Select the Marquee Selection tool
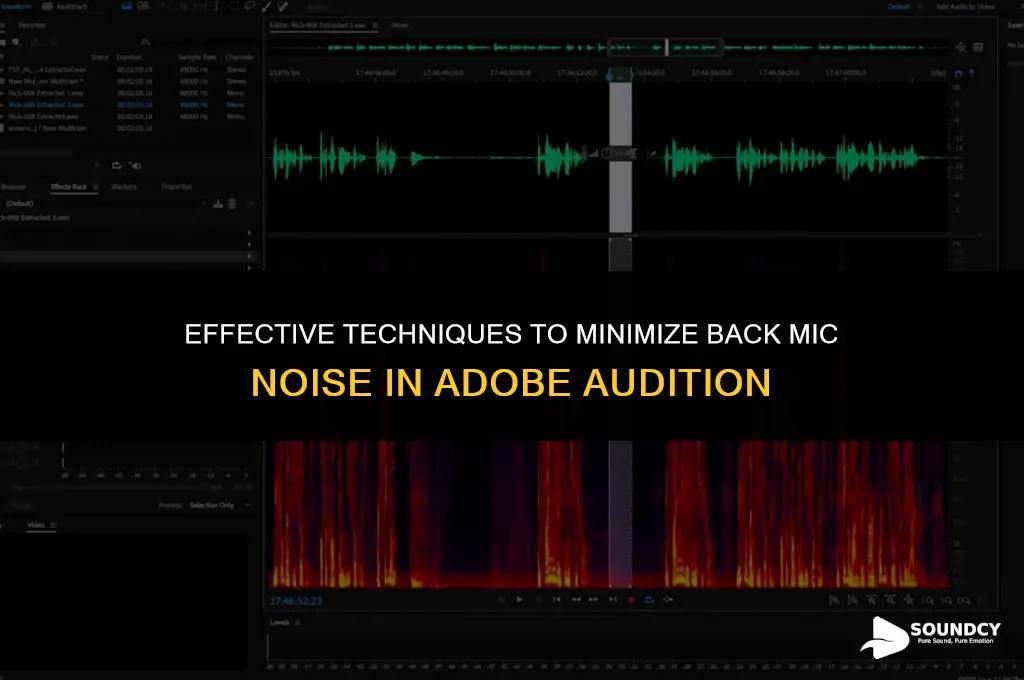This screenshot has width=1024, height=680. (234, 6)
